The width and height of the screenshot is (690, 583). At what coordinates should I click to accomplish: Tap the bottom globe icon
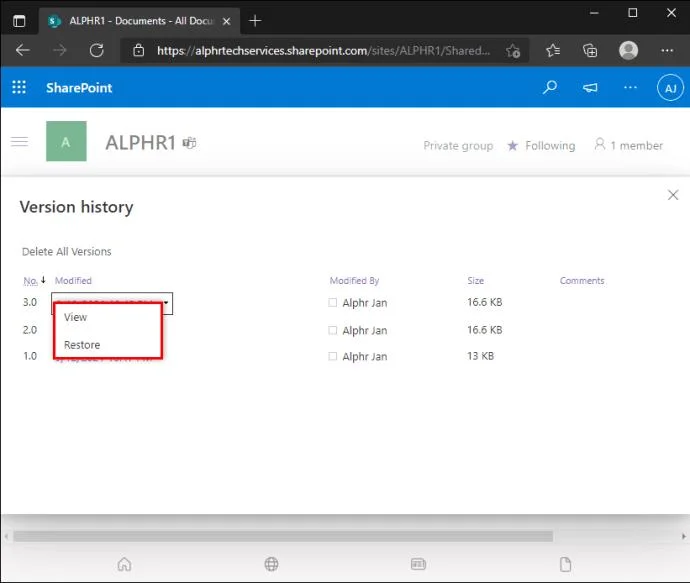pyautogui.click(x=271, y=564)
